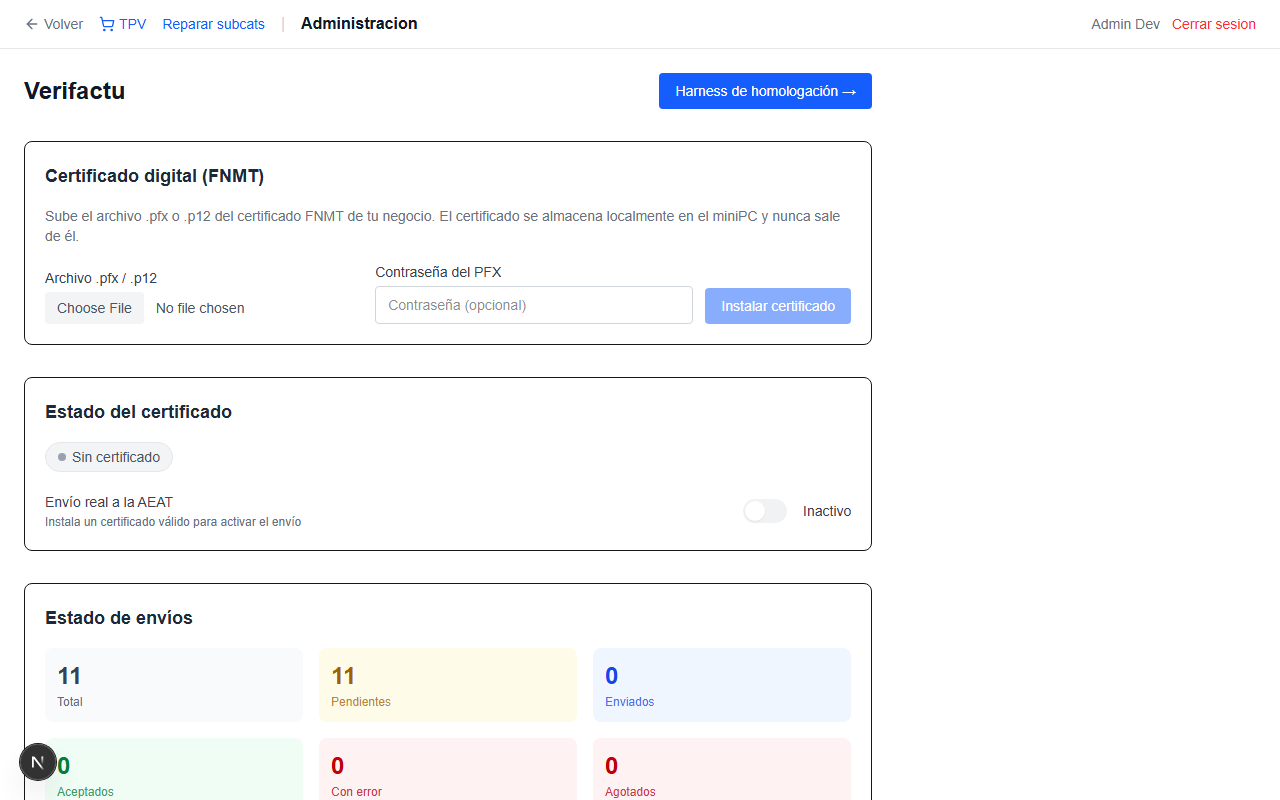Click the shopping cart TPV icon
The image size is (1280, 800).
tap(107, 24)
